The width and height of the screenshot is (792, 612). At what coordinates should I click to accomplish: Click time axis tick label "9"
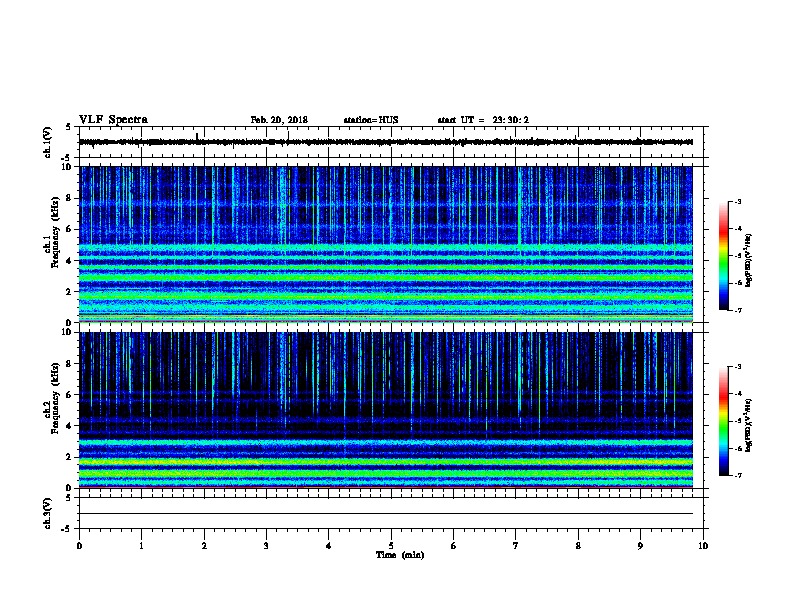click(x=640, y=546)
